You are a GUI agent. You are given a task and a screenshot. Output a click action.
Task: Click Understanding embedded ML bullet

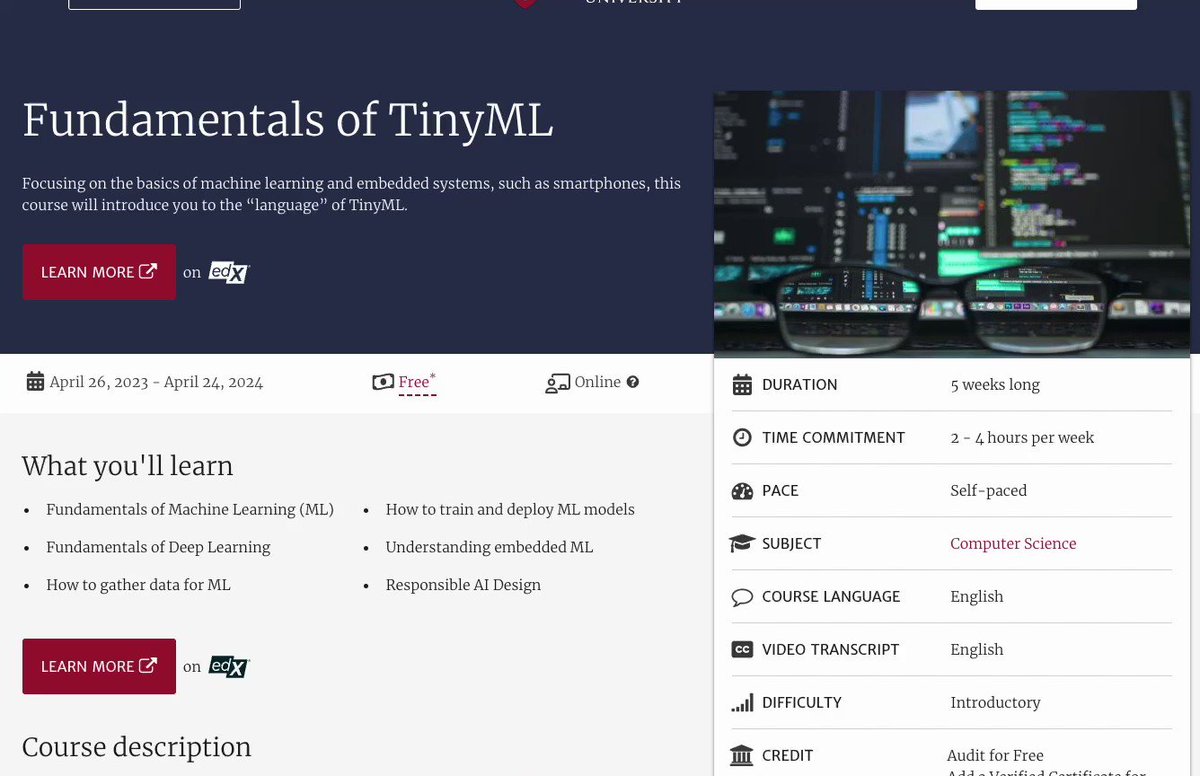pos(489,547)
